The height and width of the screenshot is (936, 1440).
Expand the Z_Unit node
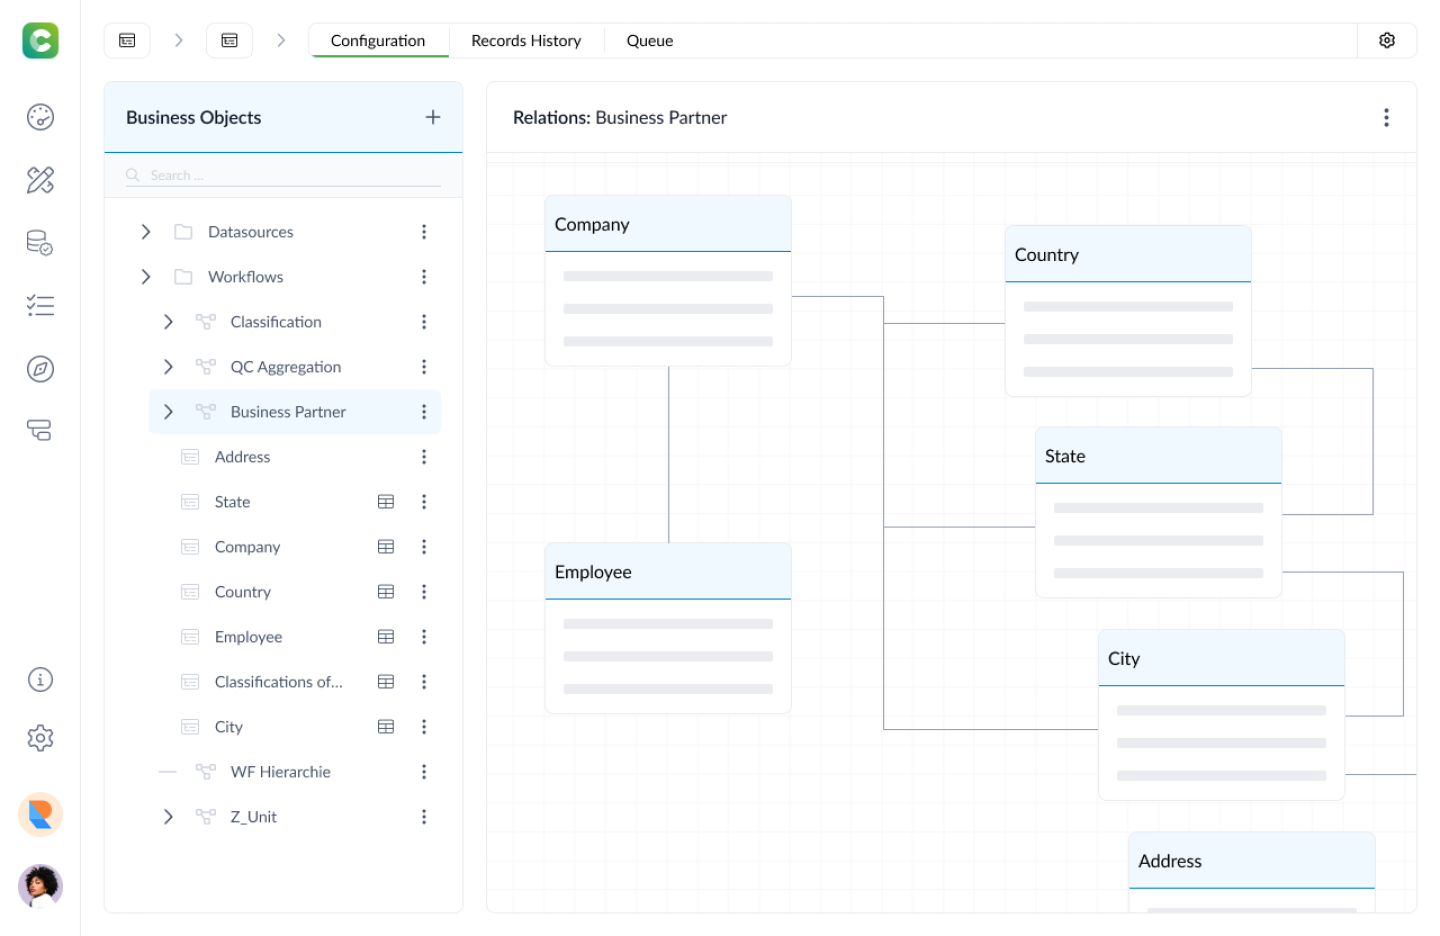click(168, 817)
